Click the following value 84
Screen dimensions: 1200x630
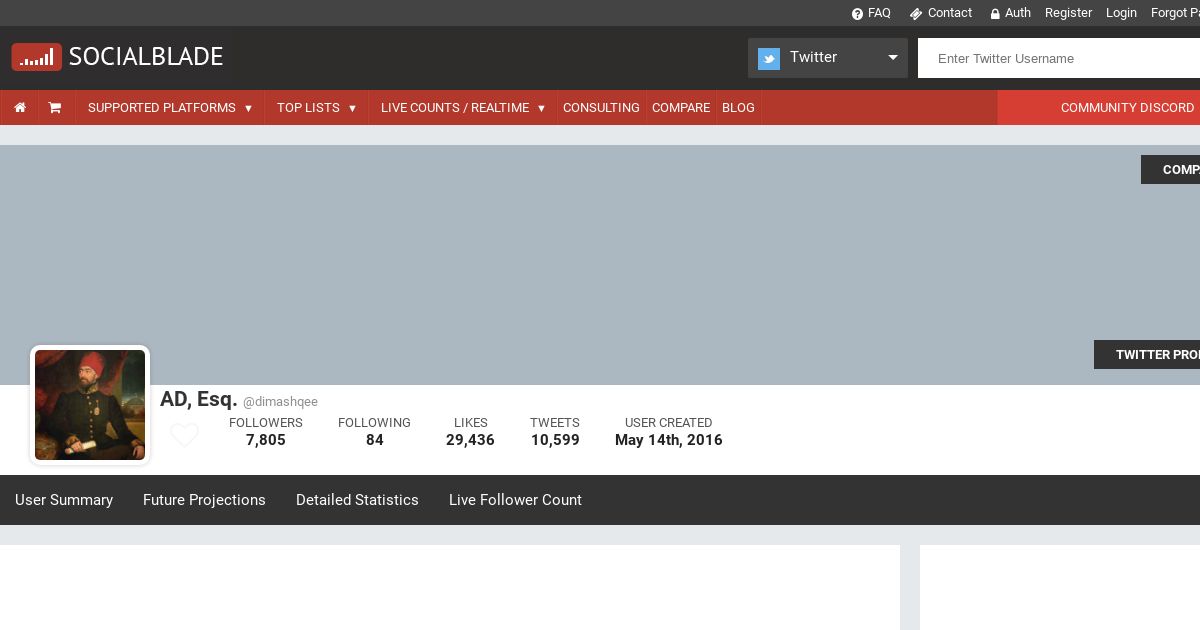point(375,440)
